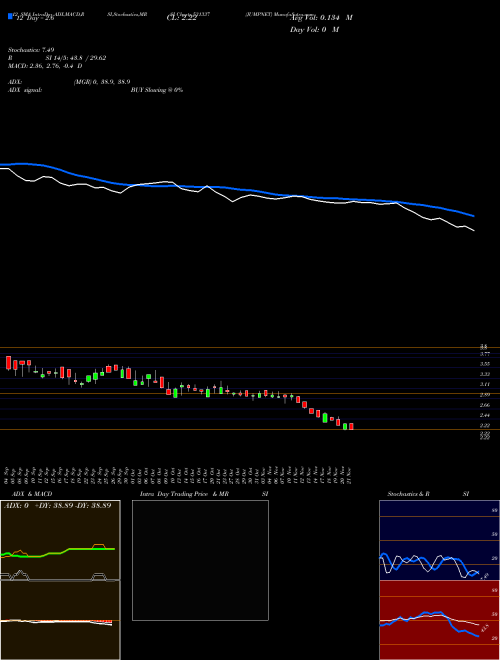Click the 'ADX & MACD' panel title
Image resolution: width=500 pixels, height=660 pixels.
32,494
